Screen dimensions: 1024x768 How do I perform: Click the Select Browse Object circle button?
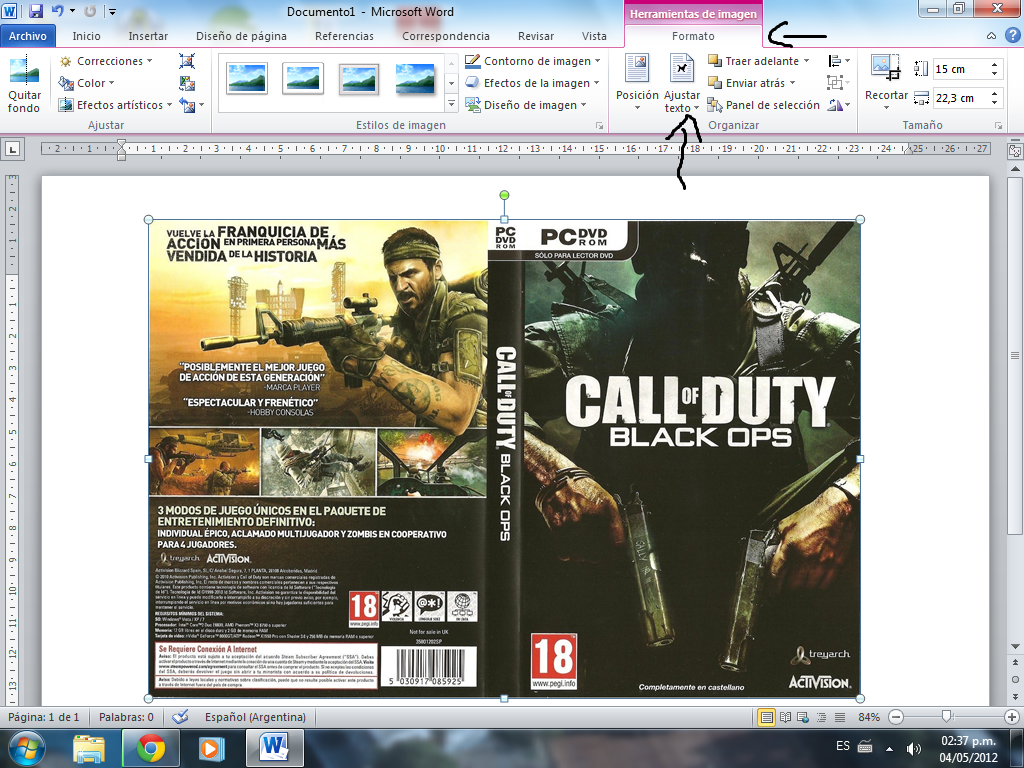click(1016, 680)
